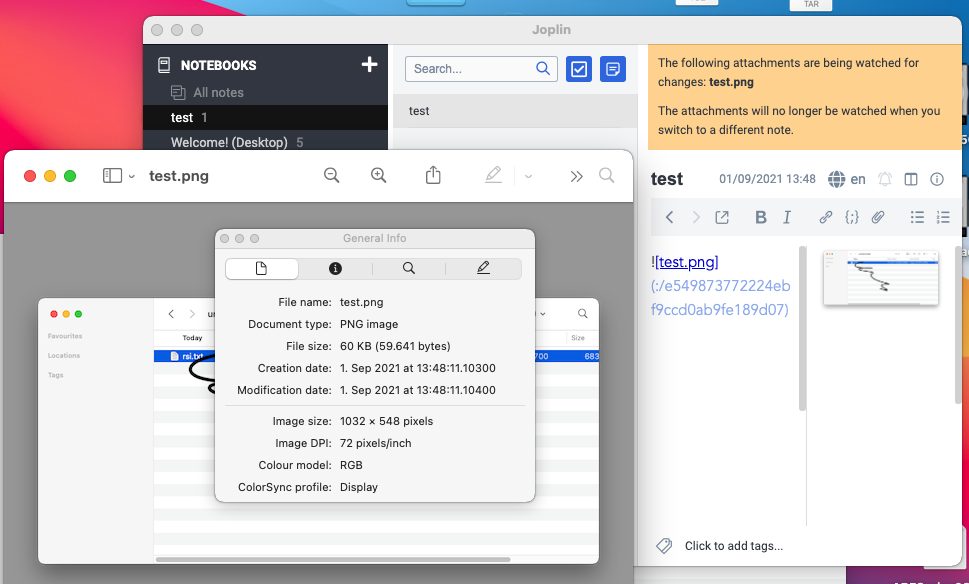Open markup options chevron in Preview
The height and width of the screenshot is (584, 969).
click(x=528, y=176)
